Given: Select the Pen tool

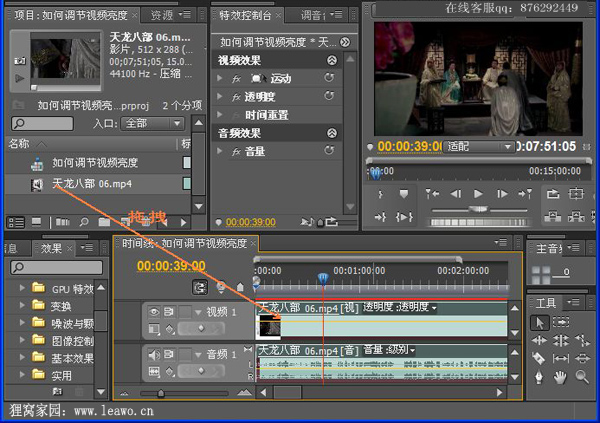Looking at the screenshot, I should 539,377.
